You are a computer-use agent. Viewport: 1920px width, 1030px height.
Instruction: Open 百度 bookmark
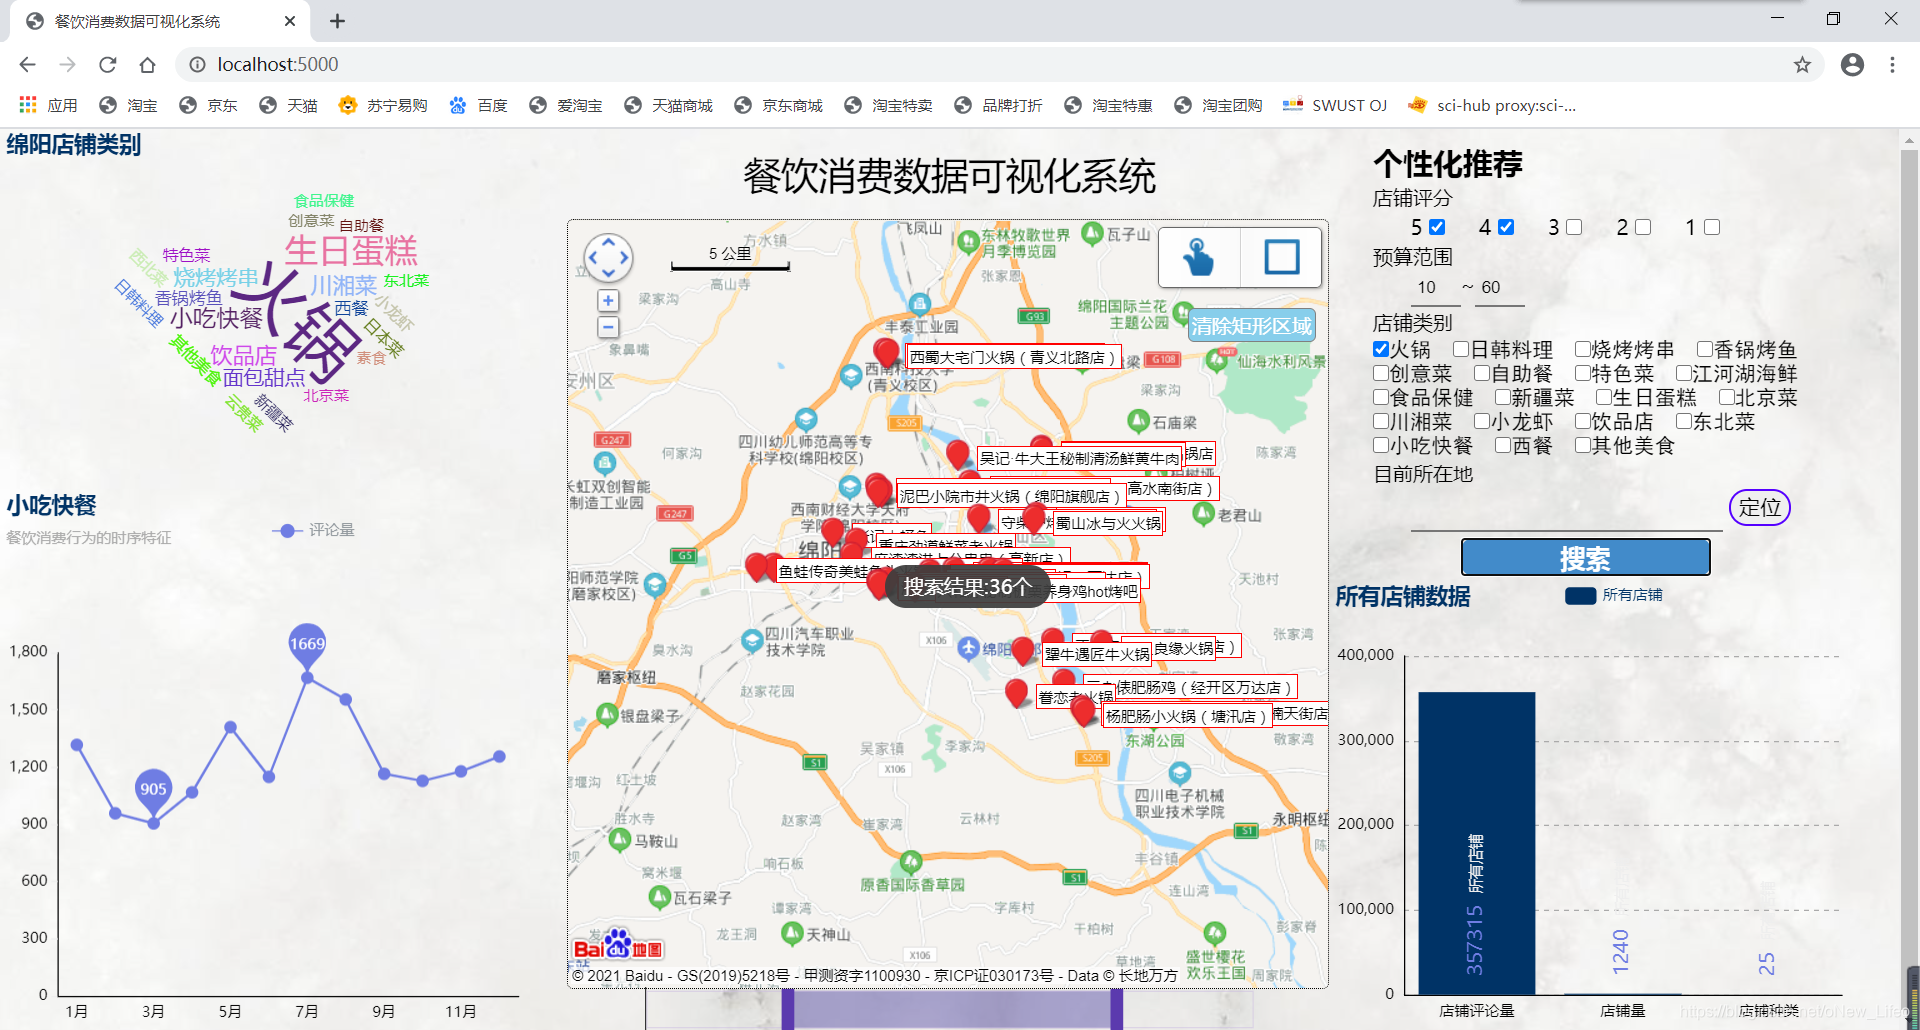pos(478,105)
